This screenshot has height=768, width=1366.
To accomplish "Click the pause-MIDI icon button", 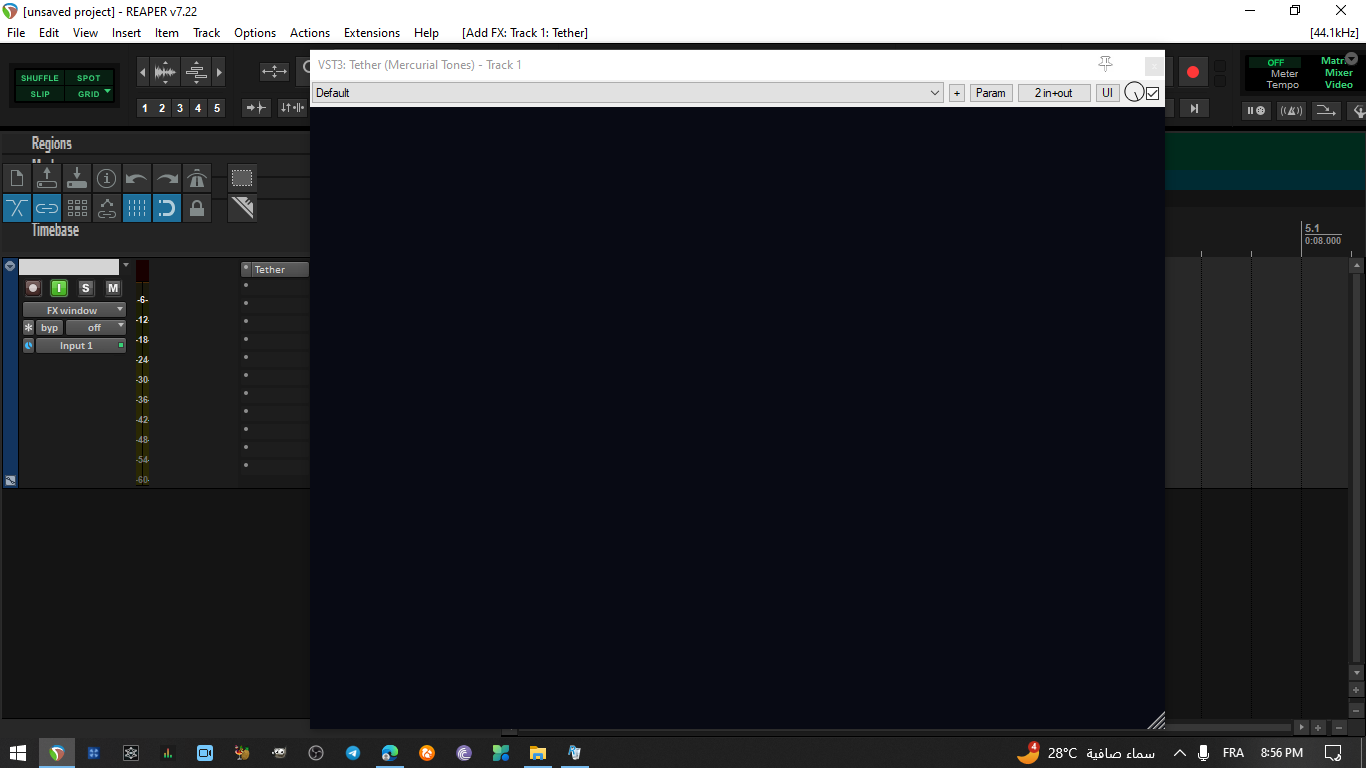I will [x=1256, y=110].
